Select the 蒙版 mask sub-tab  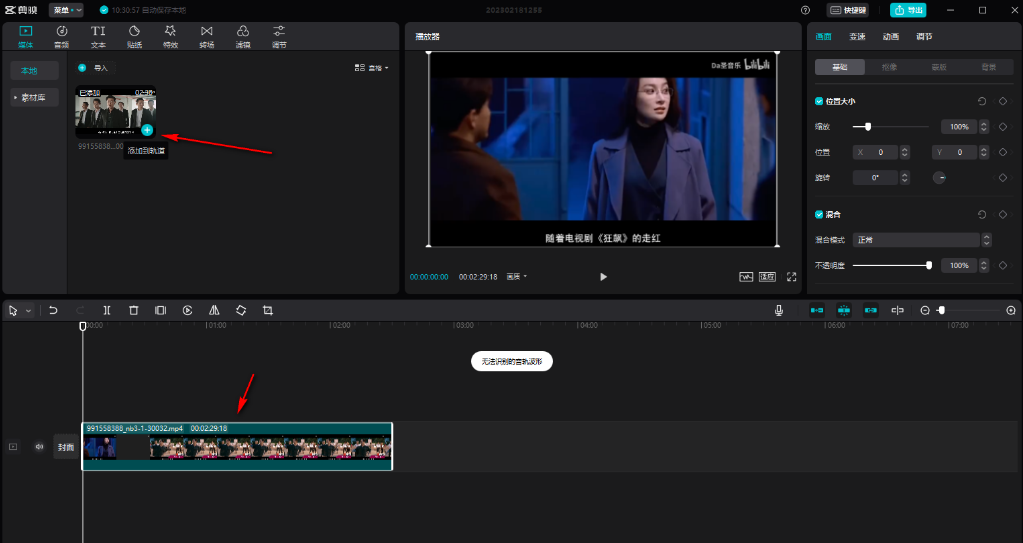point(939,67)
